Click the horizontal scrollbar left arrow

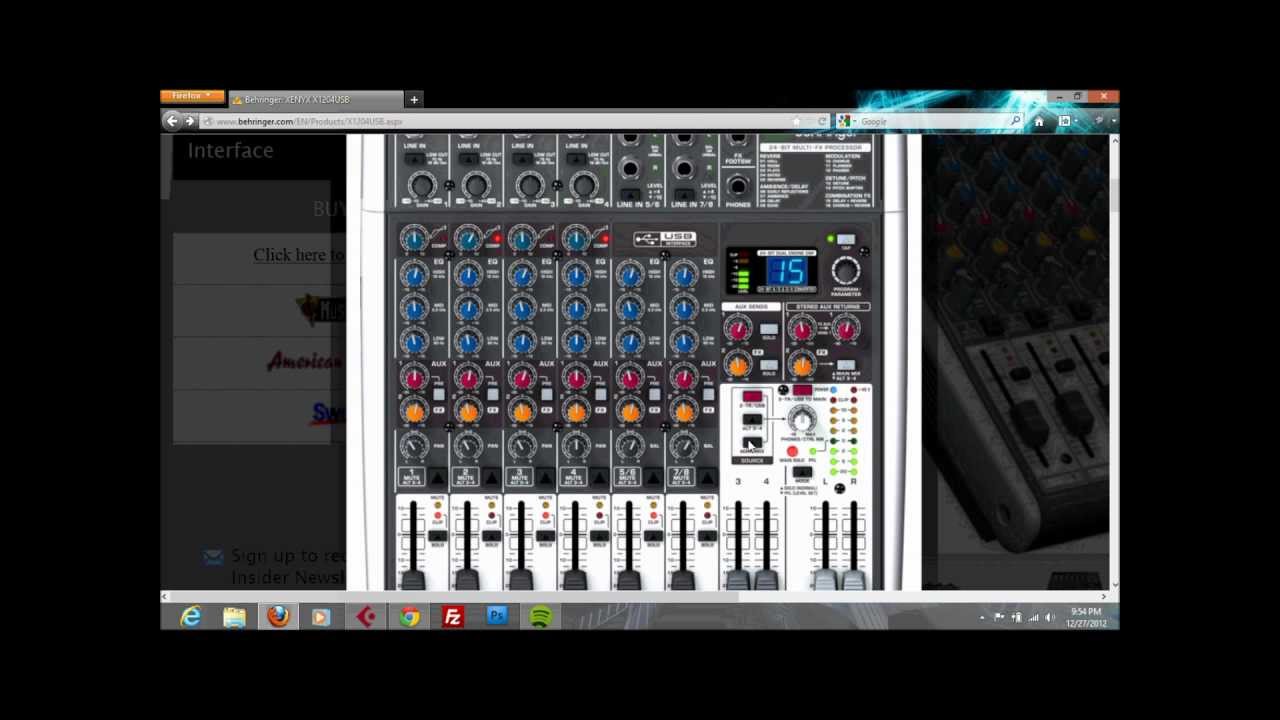tap(165, 596)
